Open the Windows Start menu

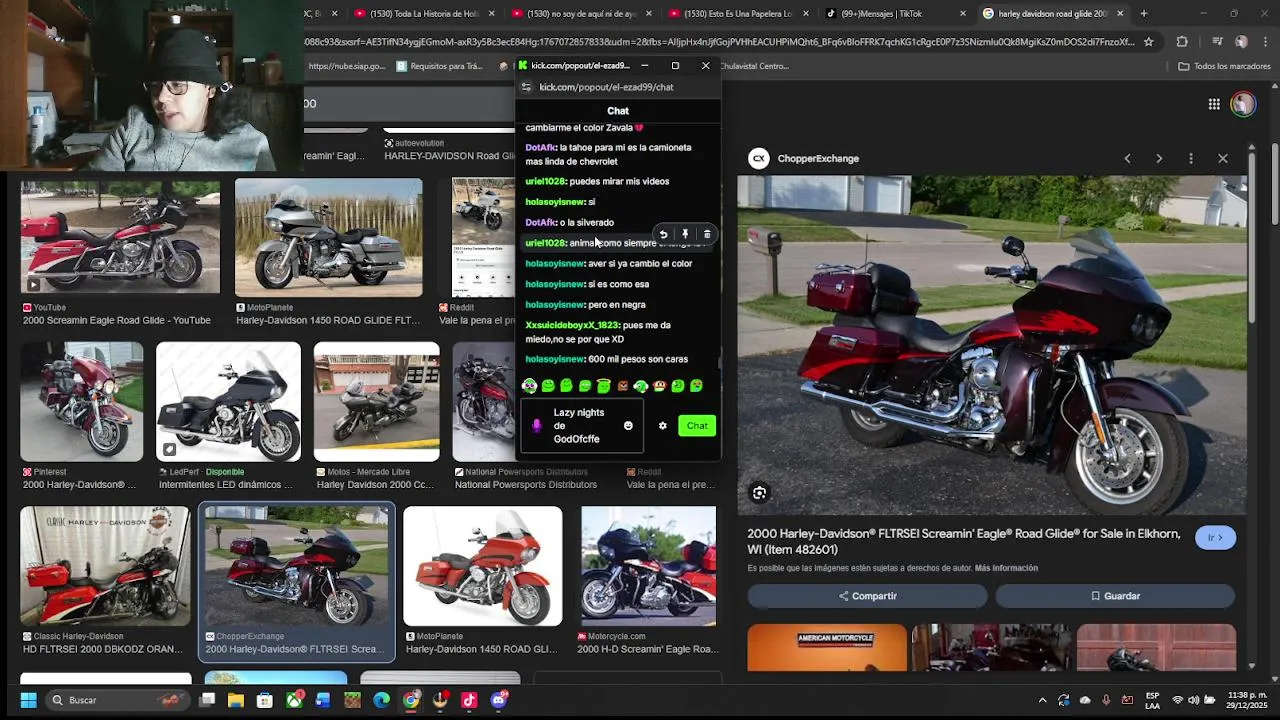pos(28,700)
